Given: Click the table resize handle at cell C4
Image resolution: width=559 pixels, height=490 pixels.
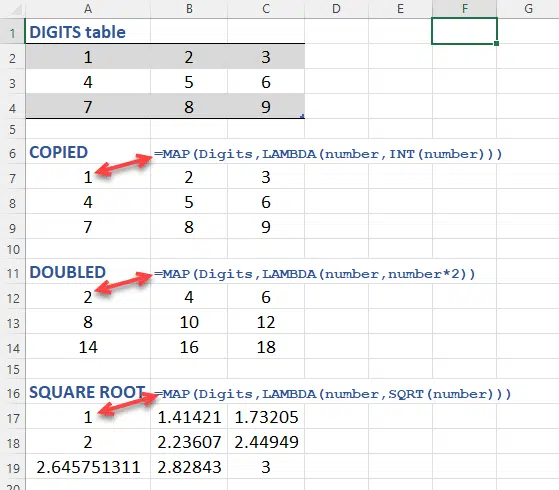Looking at the screenshot, I should (x=302, y=116).
